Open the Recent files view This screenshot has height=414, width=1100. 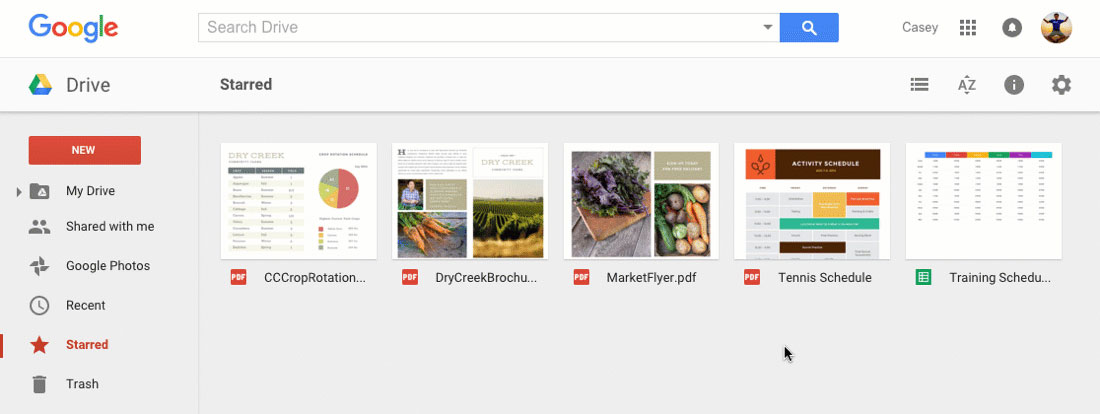pyautogui.click(x=86, y=305)
